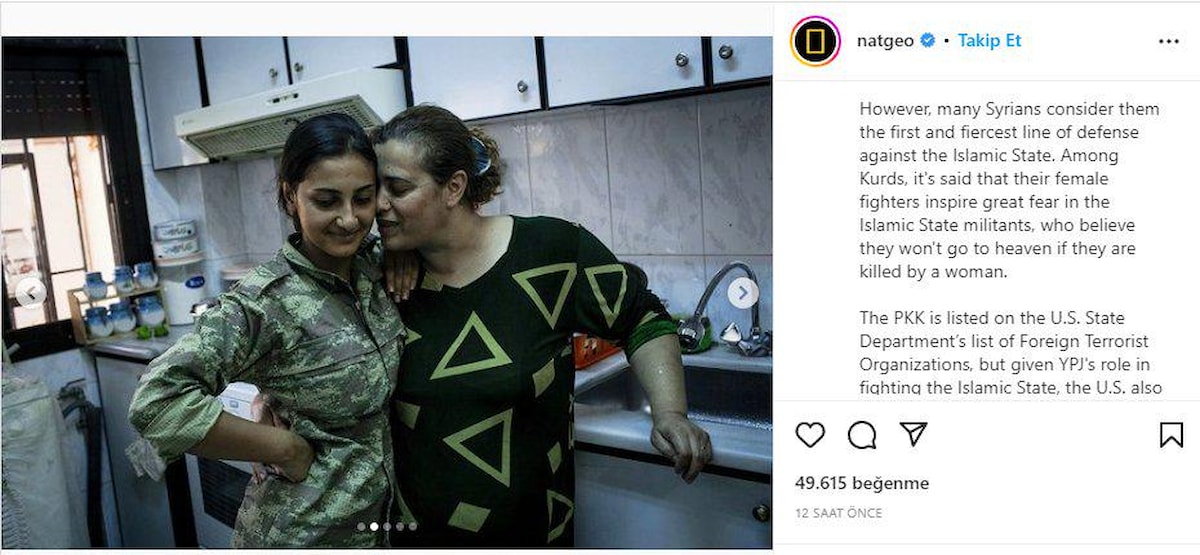Follow natgeo via Takip Et

989,41
